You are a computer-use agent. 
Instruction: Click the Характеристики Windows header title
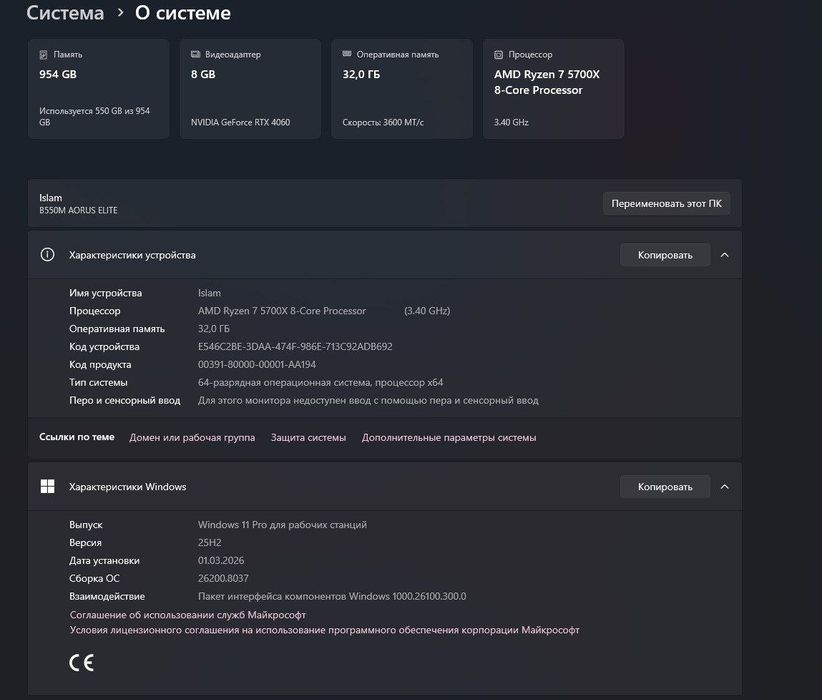[127, 487]
